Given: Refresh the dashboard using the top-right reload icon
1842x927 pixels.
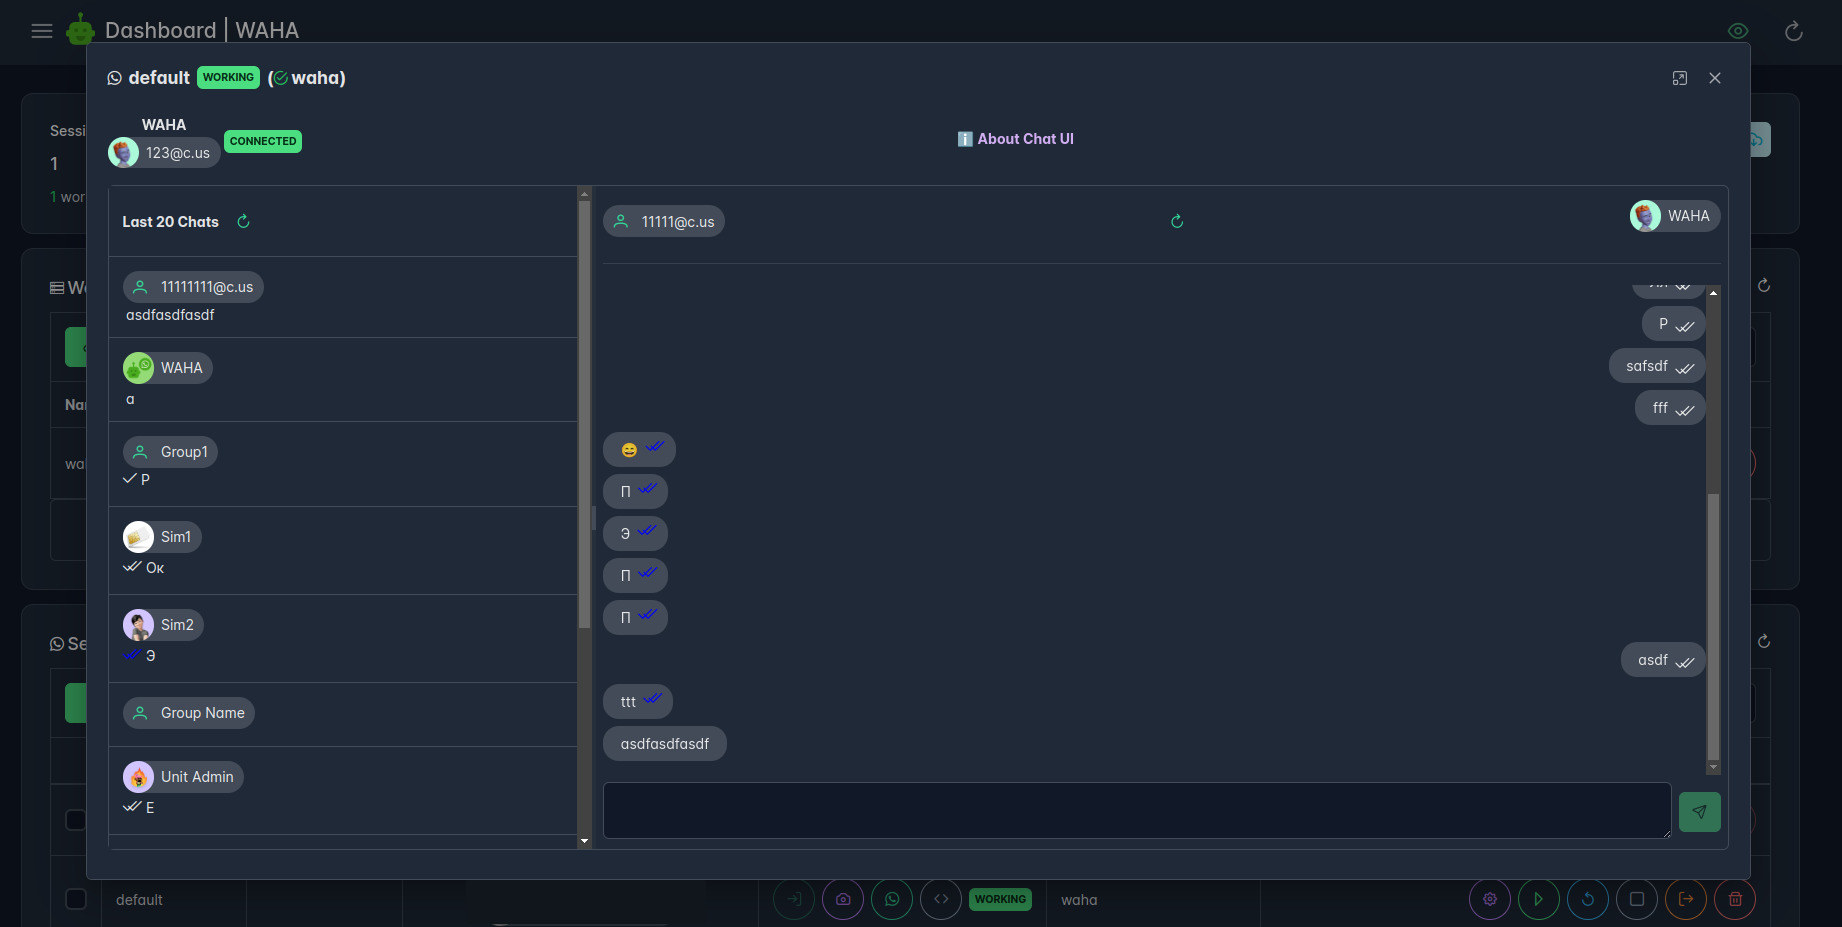Looking at the screenshot, I should [1794, 31].
